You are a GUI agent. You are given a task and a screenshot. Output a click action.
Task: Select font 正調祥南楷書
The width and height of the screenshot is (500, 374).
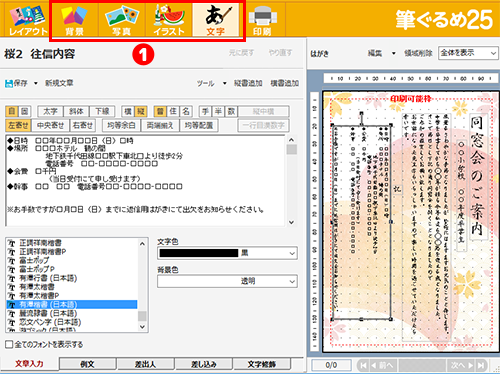coord(40,243)
